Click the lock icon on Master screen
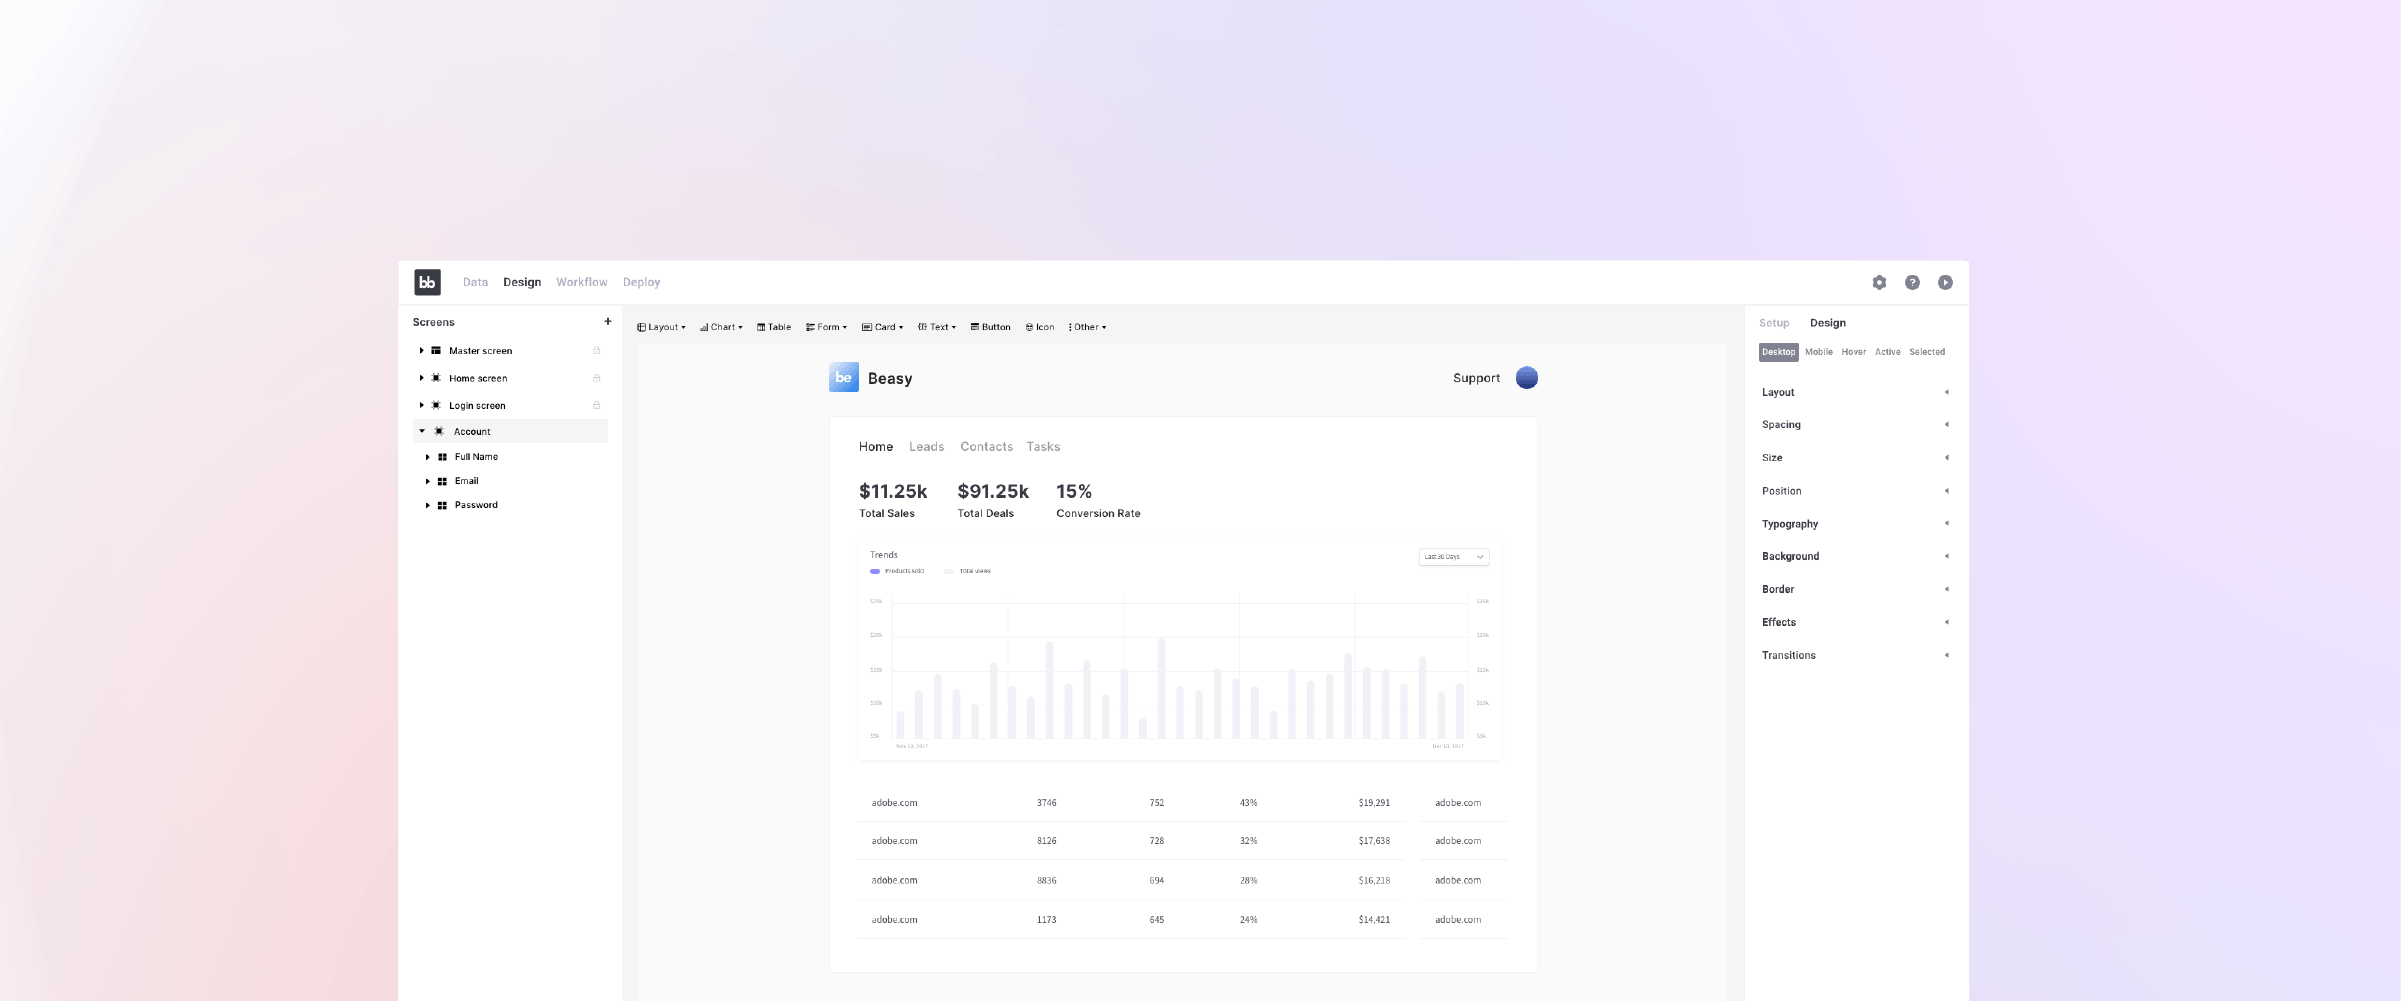2401x1001 pixels. [x=597, y=350]
